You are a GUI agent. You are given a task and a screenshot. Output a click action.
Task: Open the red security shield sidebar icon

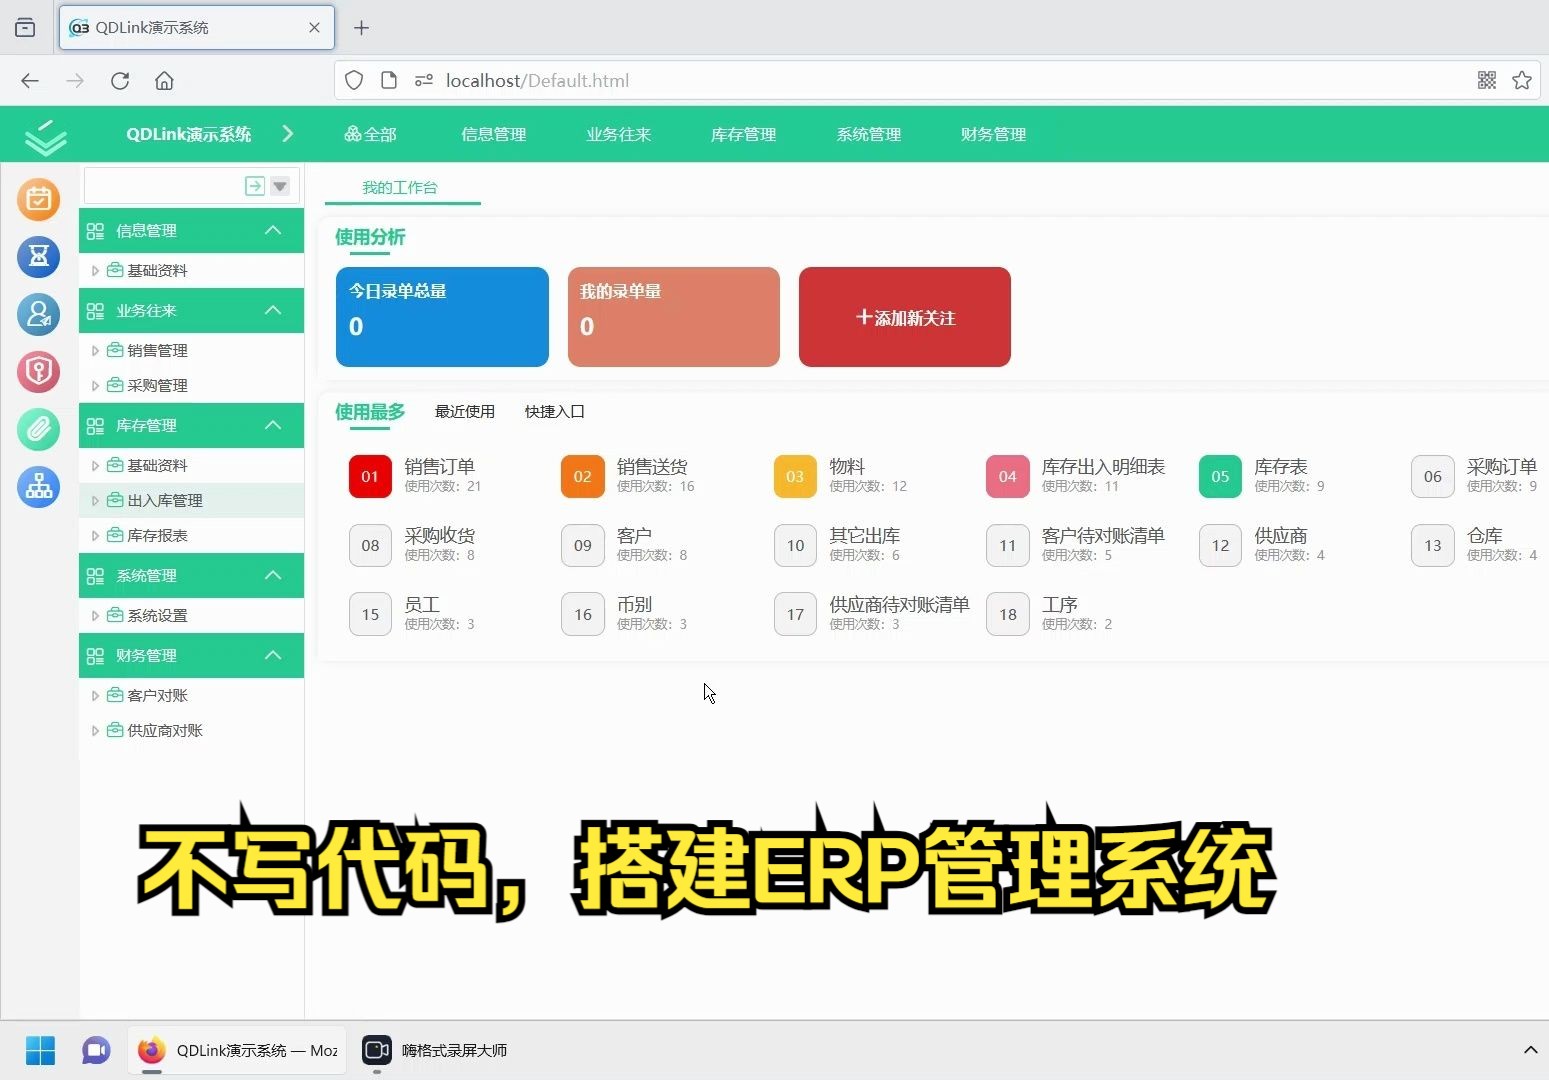tap(39, 372)
